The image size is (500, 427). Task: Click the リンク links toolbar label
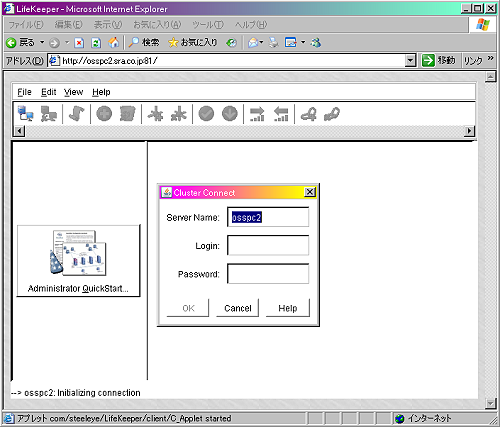tap(473, 61)
